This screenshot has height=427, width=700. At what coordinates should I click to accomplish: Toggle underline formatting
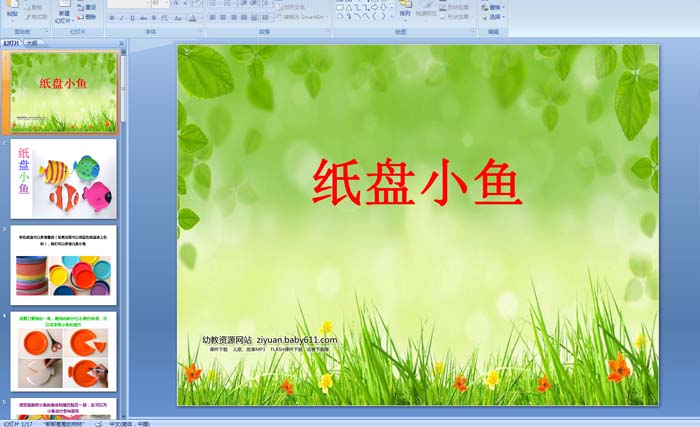pyautogui.click(x=132, y=18)
